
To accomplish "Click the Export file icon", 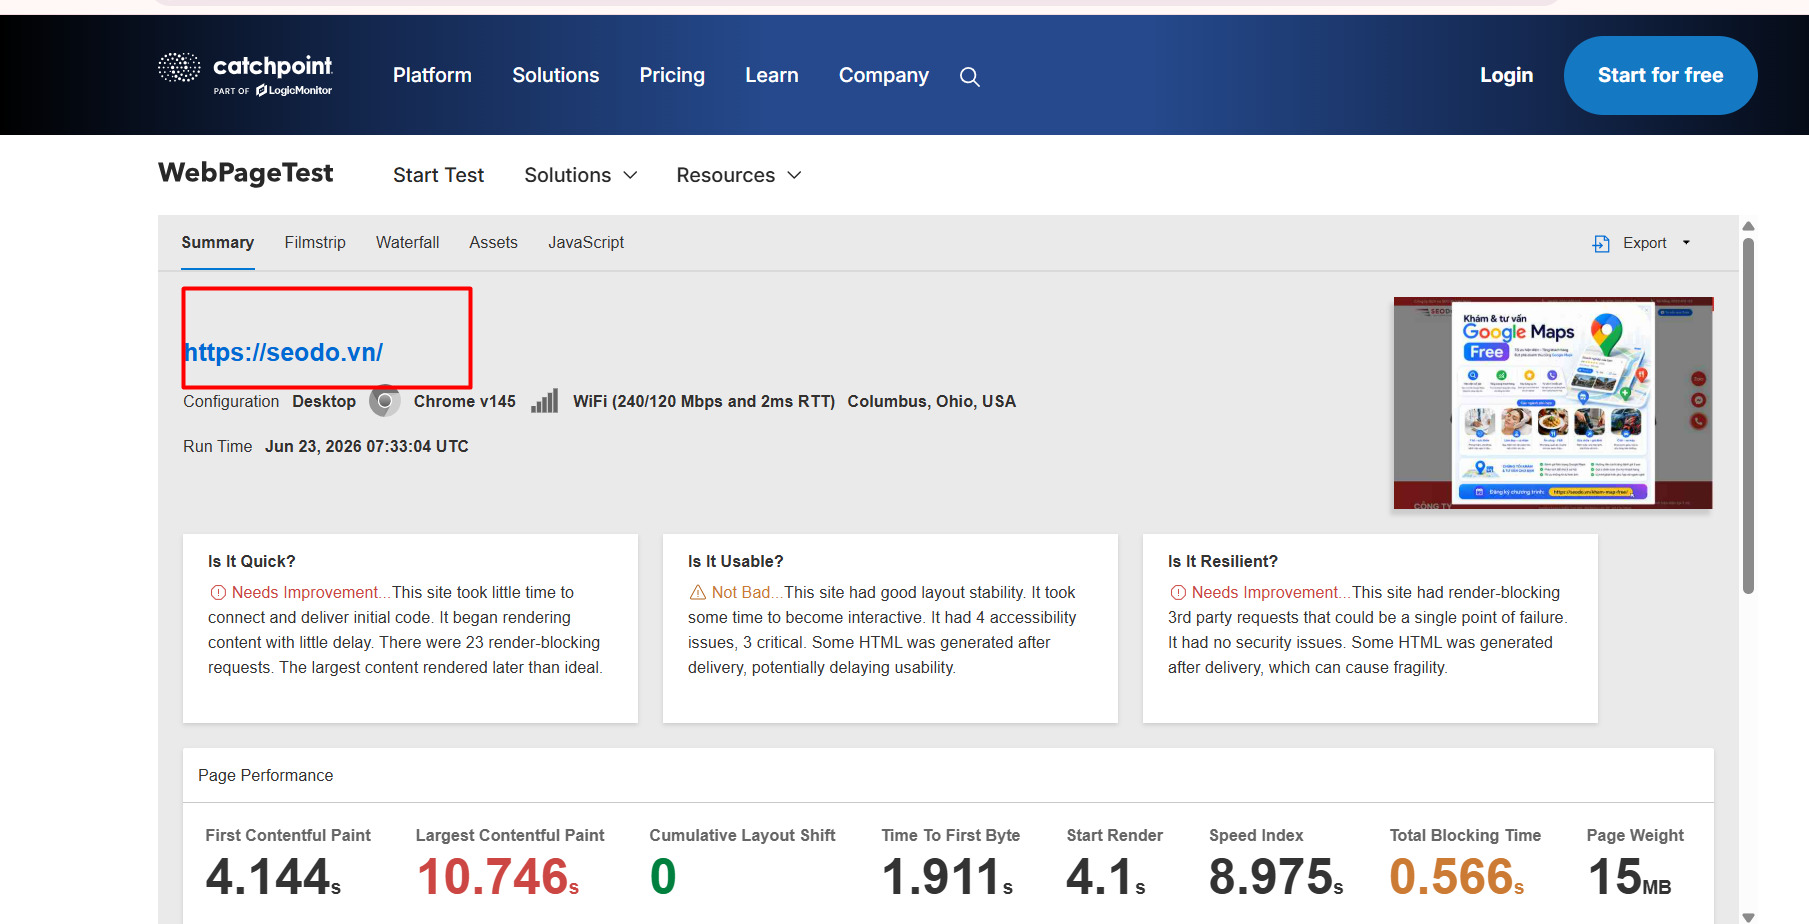I will (1601, 243).
